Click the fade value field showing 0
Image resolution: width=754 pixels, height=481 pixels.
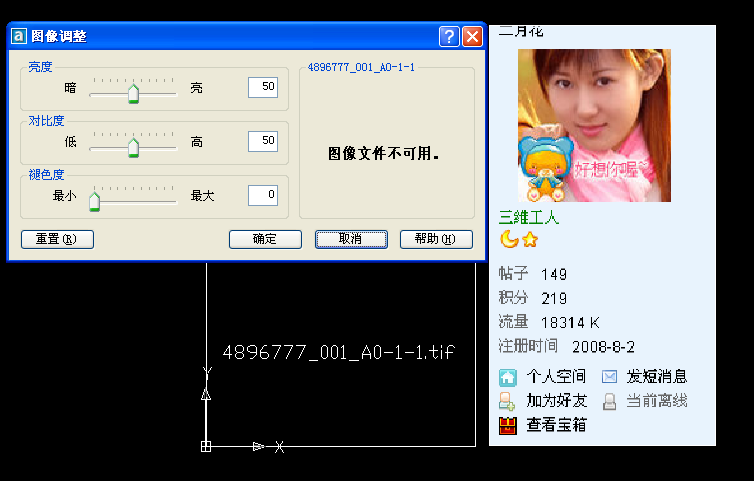(263, 195)
